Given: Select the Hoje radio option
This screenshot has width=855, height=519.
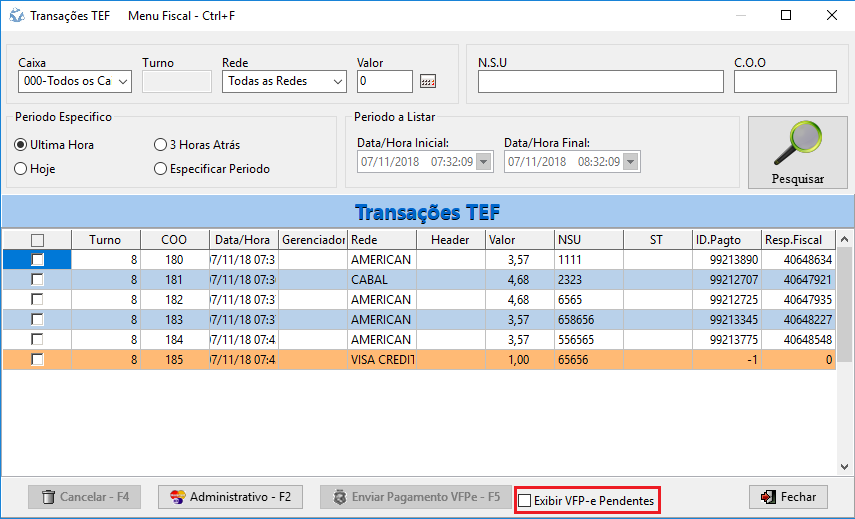Looking at the screenshot, I should coord(21,169).
